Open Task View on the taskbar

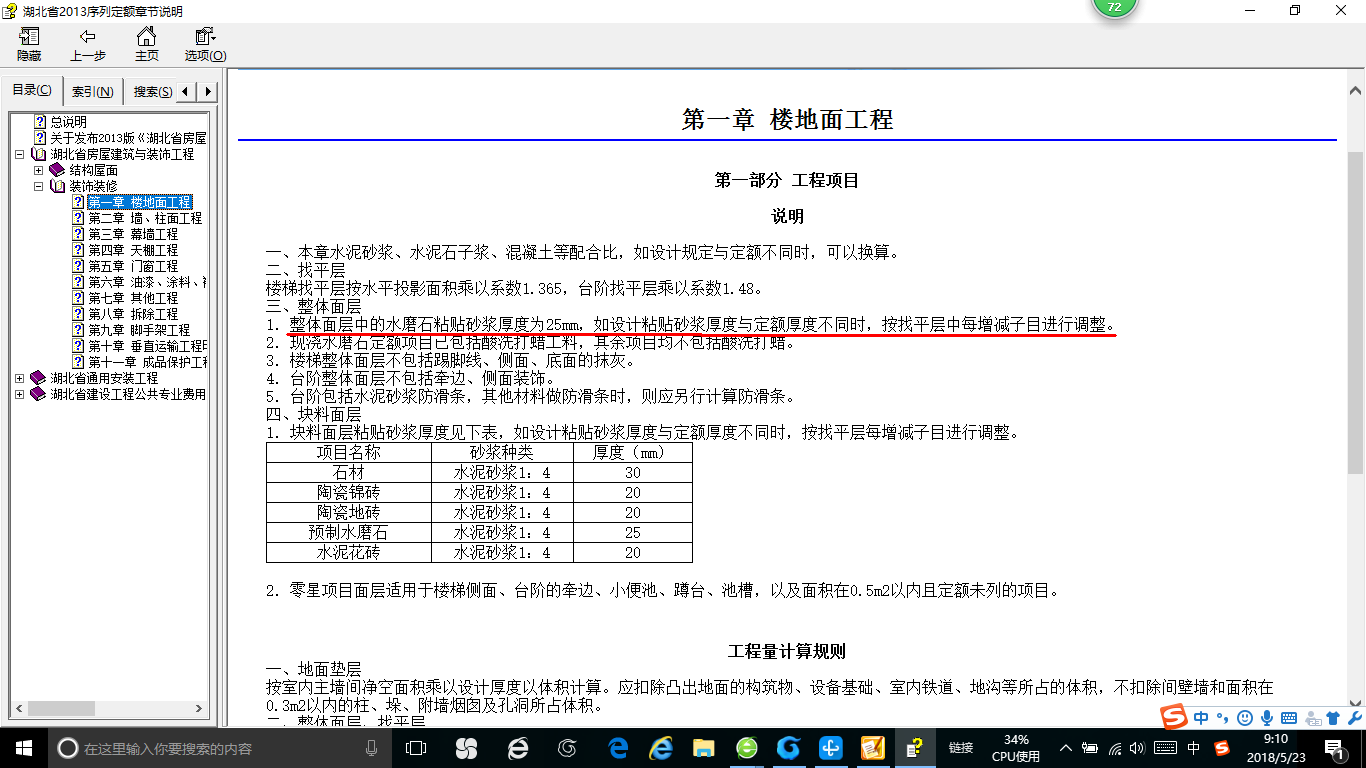[x=416, y=747]
